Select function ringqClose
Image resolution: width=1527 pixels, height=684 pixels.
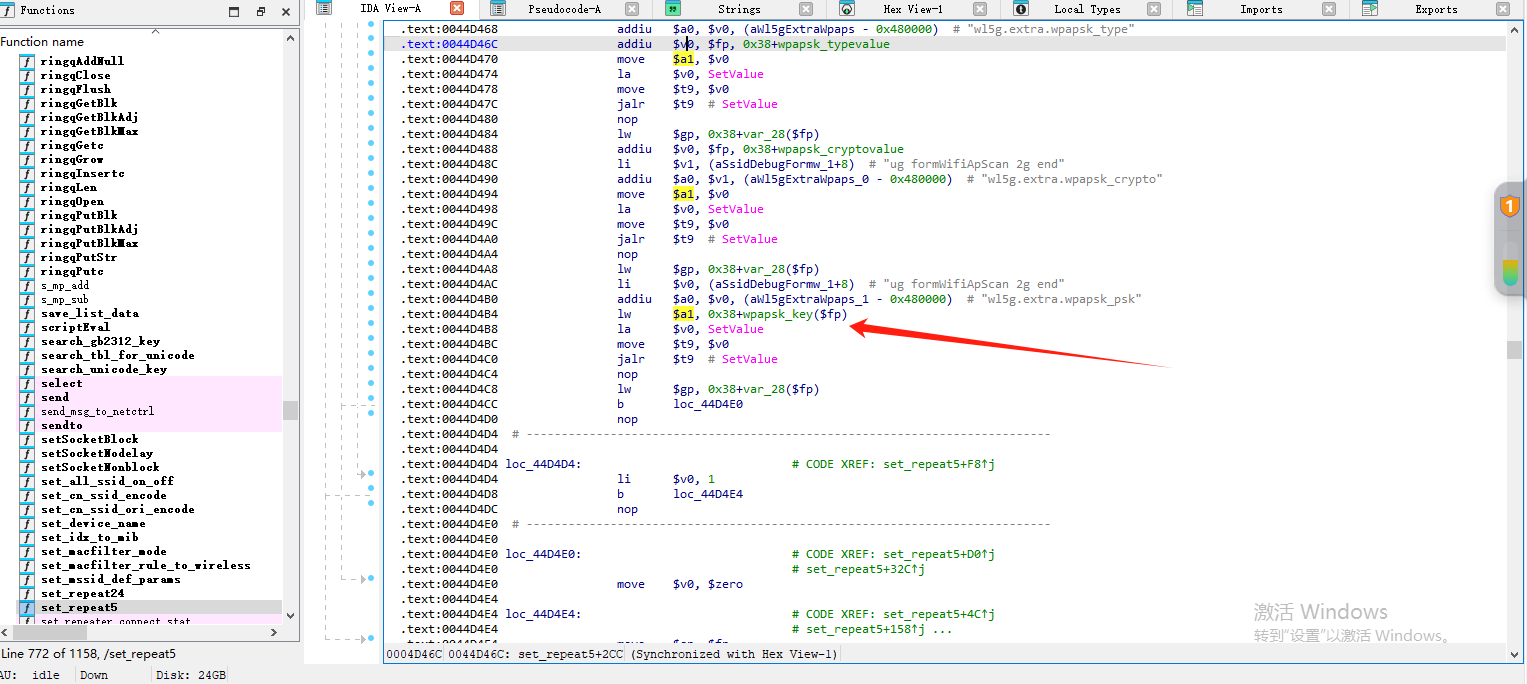(x=76, y=75)
